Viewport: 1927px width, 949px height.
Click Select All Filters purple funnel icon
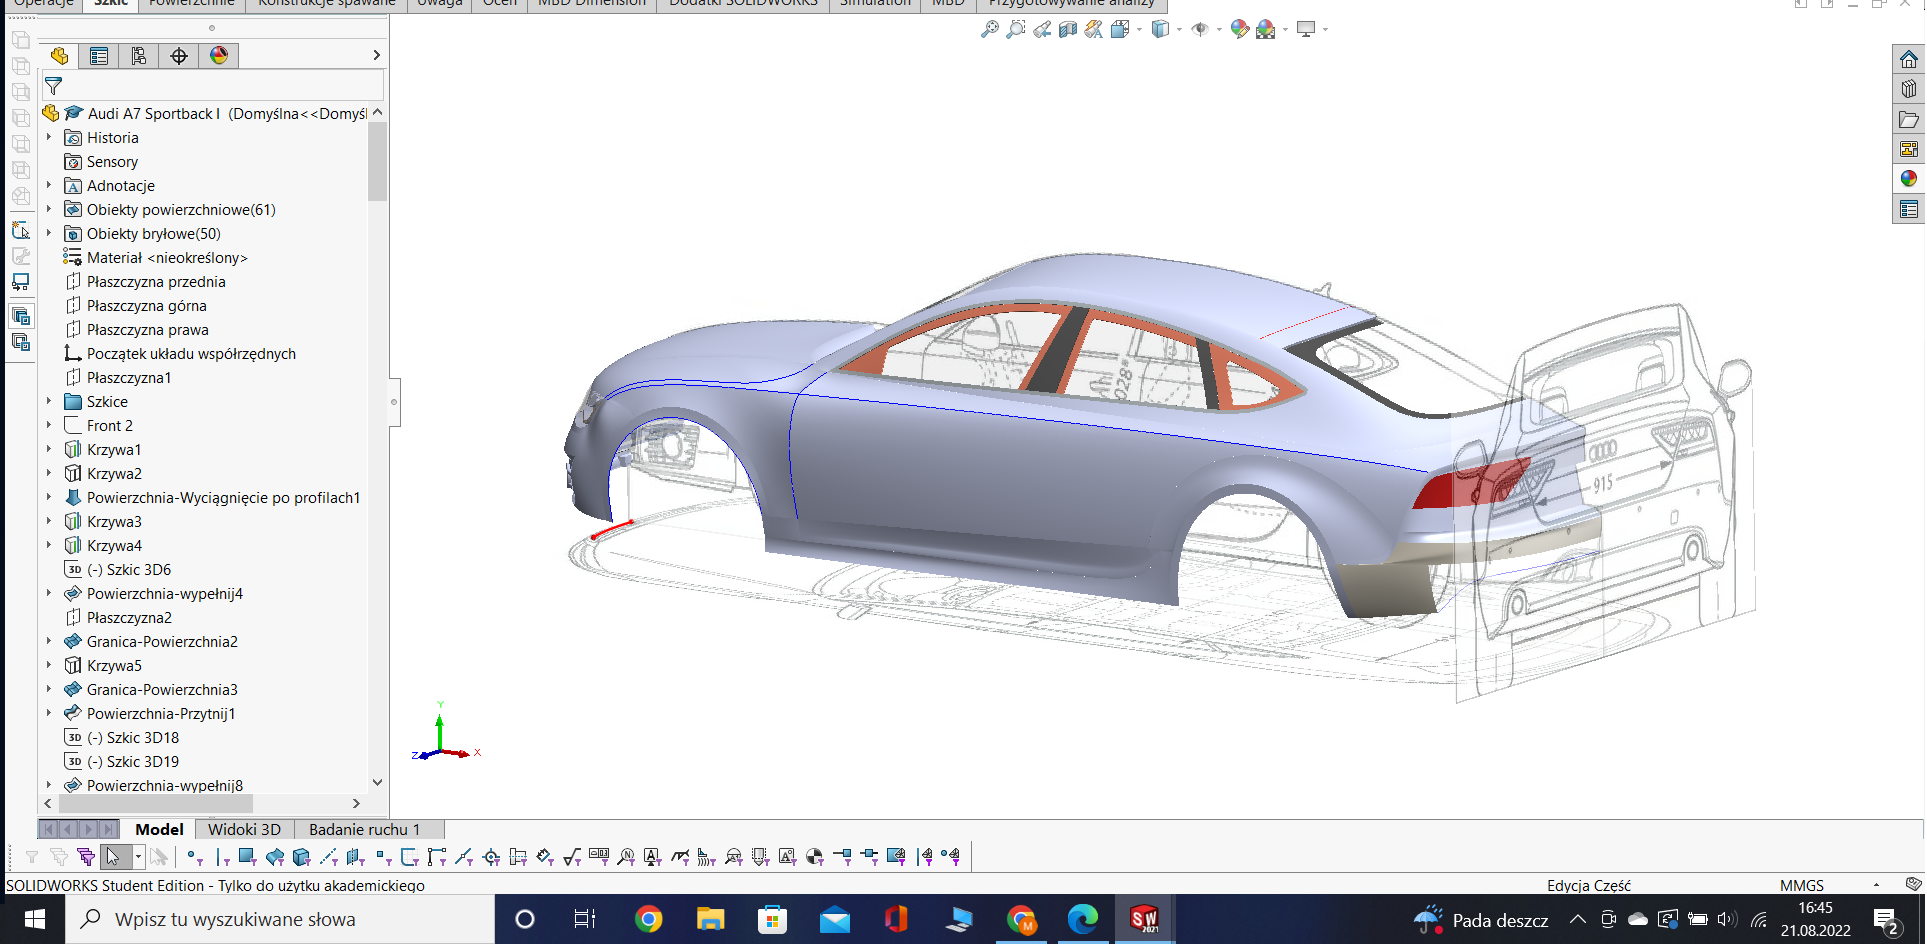click(86, 857)
